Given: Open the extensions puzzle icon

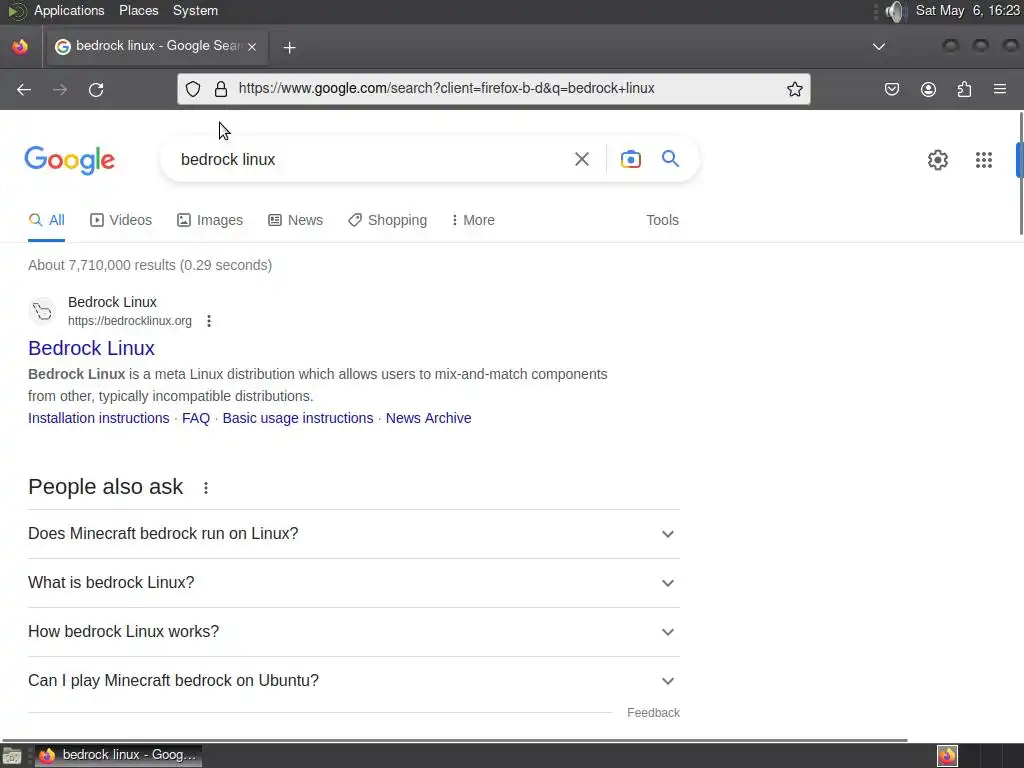Looking at the screenshot, I should coord(964,89).
